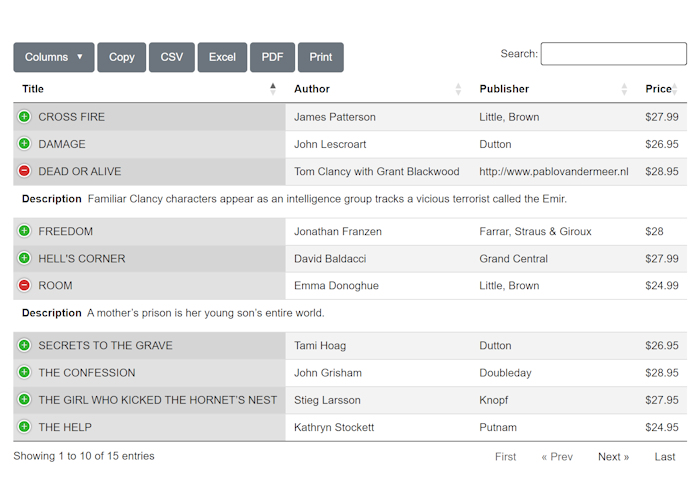The width and height of the screenshot is (700, 500).
Task: Click the $27.95 price cell
Action: (x=662, y=400)
